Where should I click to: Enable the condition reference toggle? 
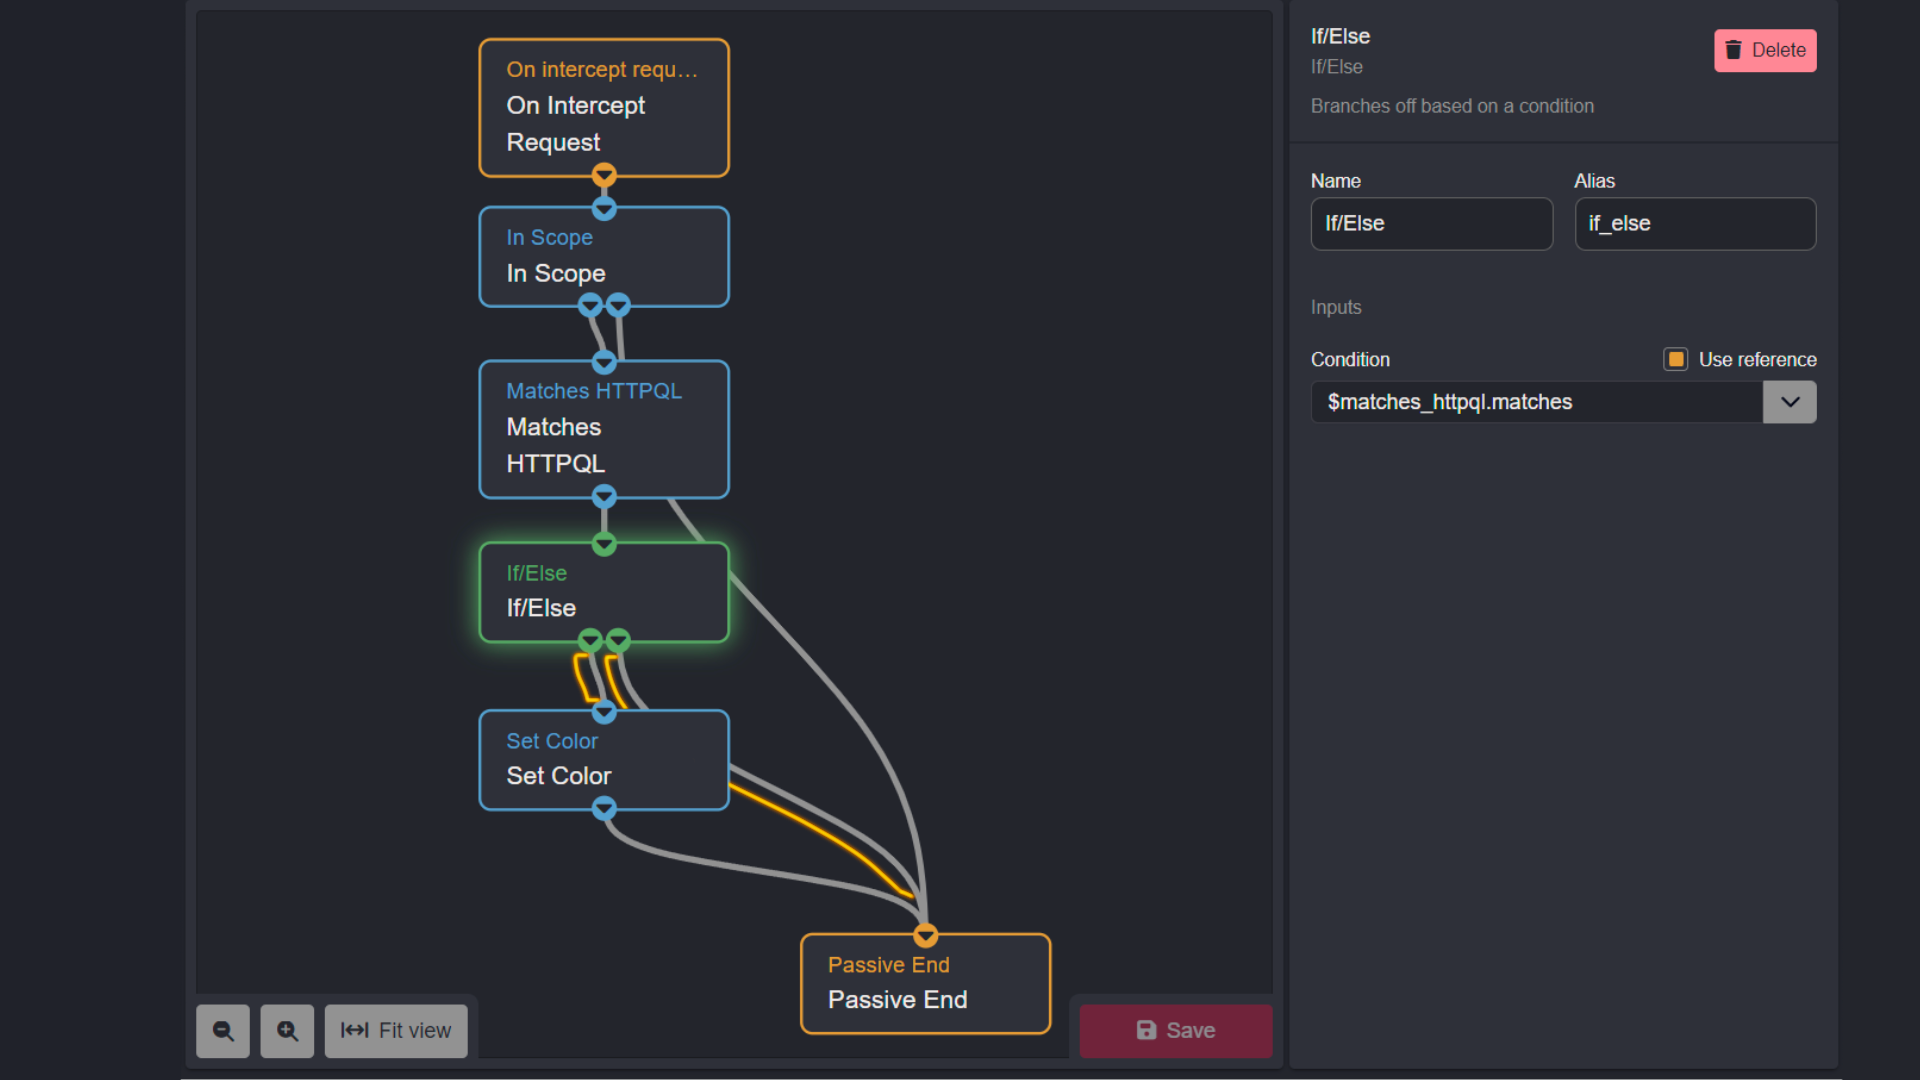point(1676,359)
